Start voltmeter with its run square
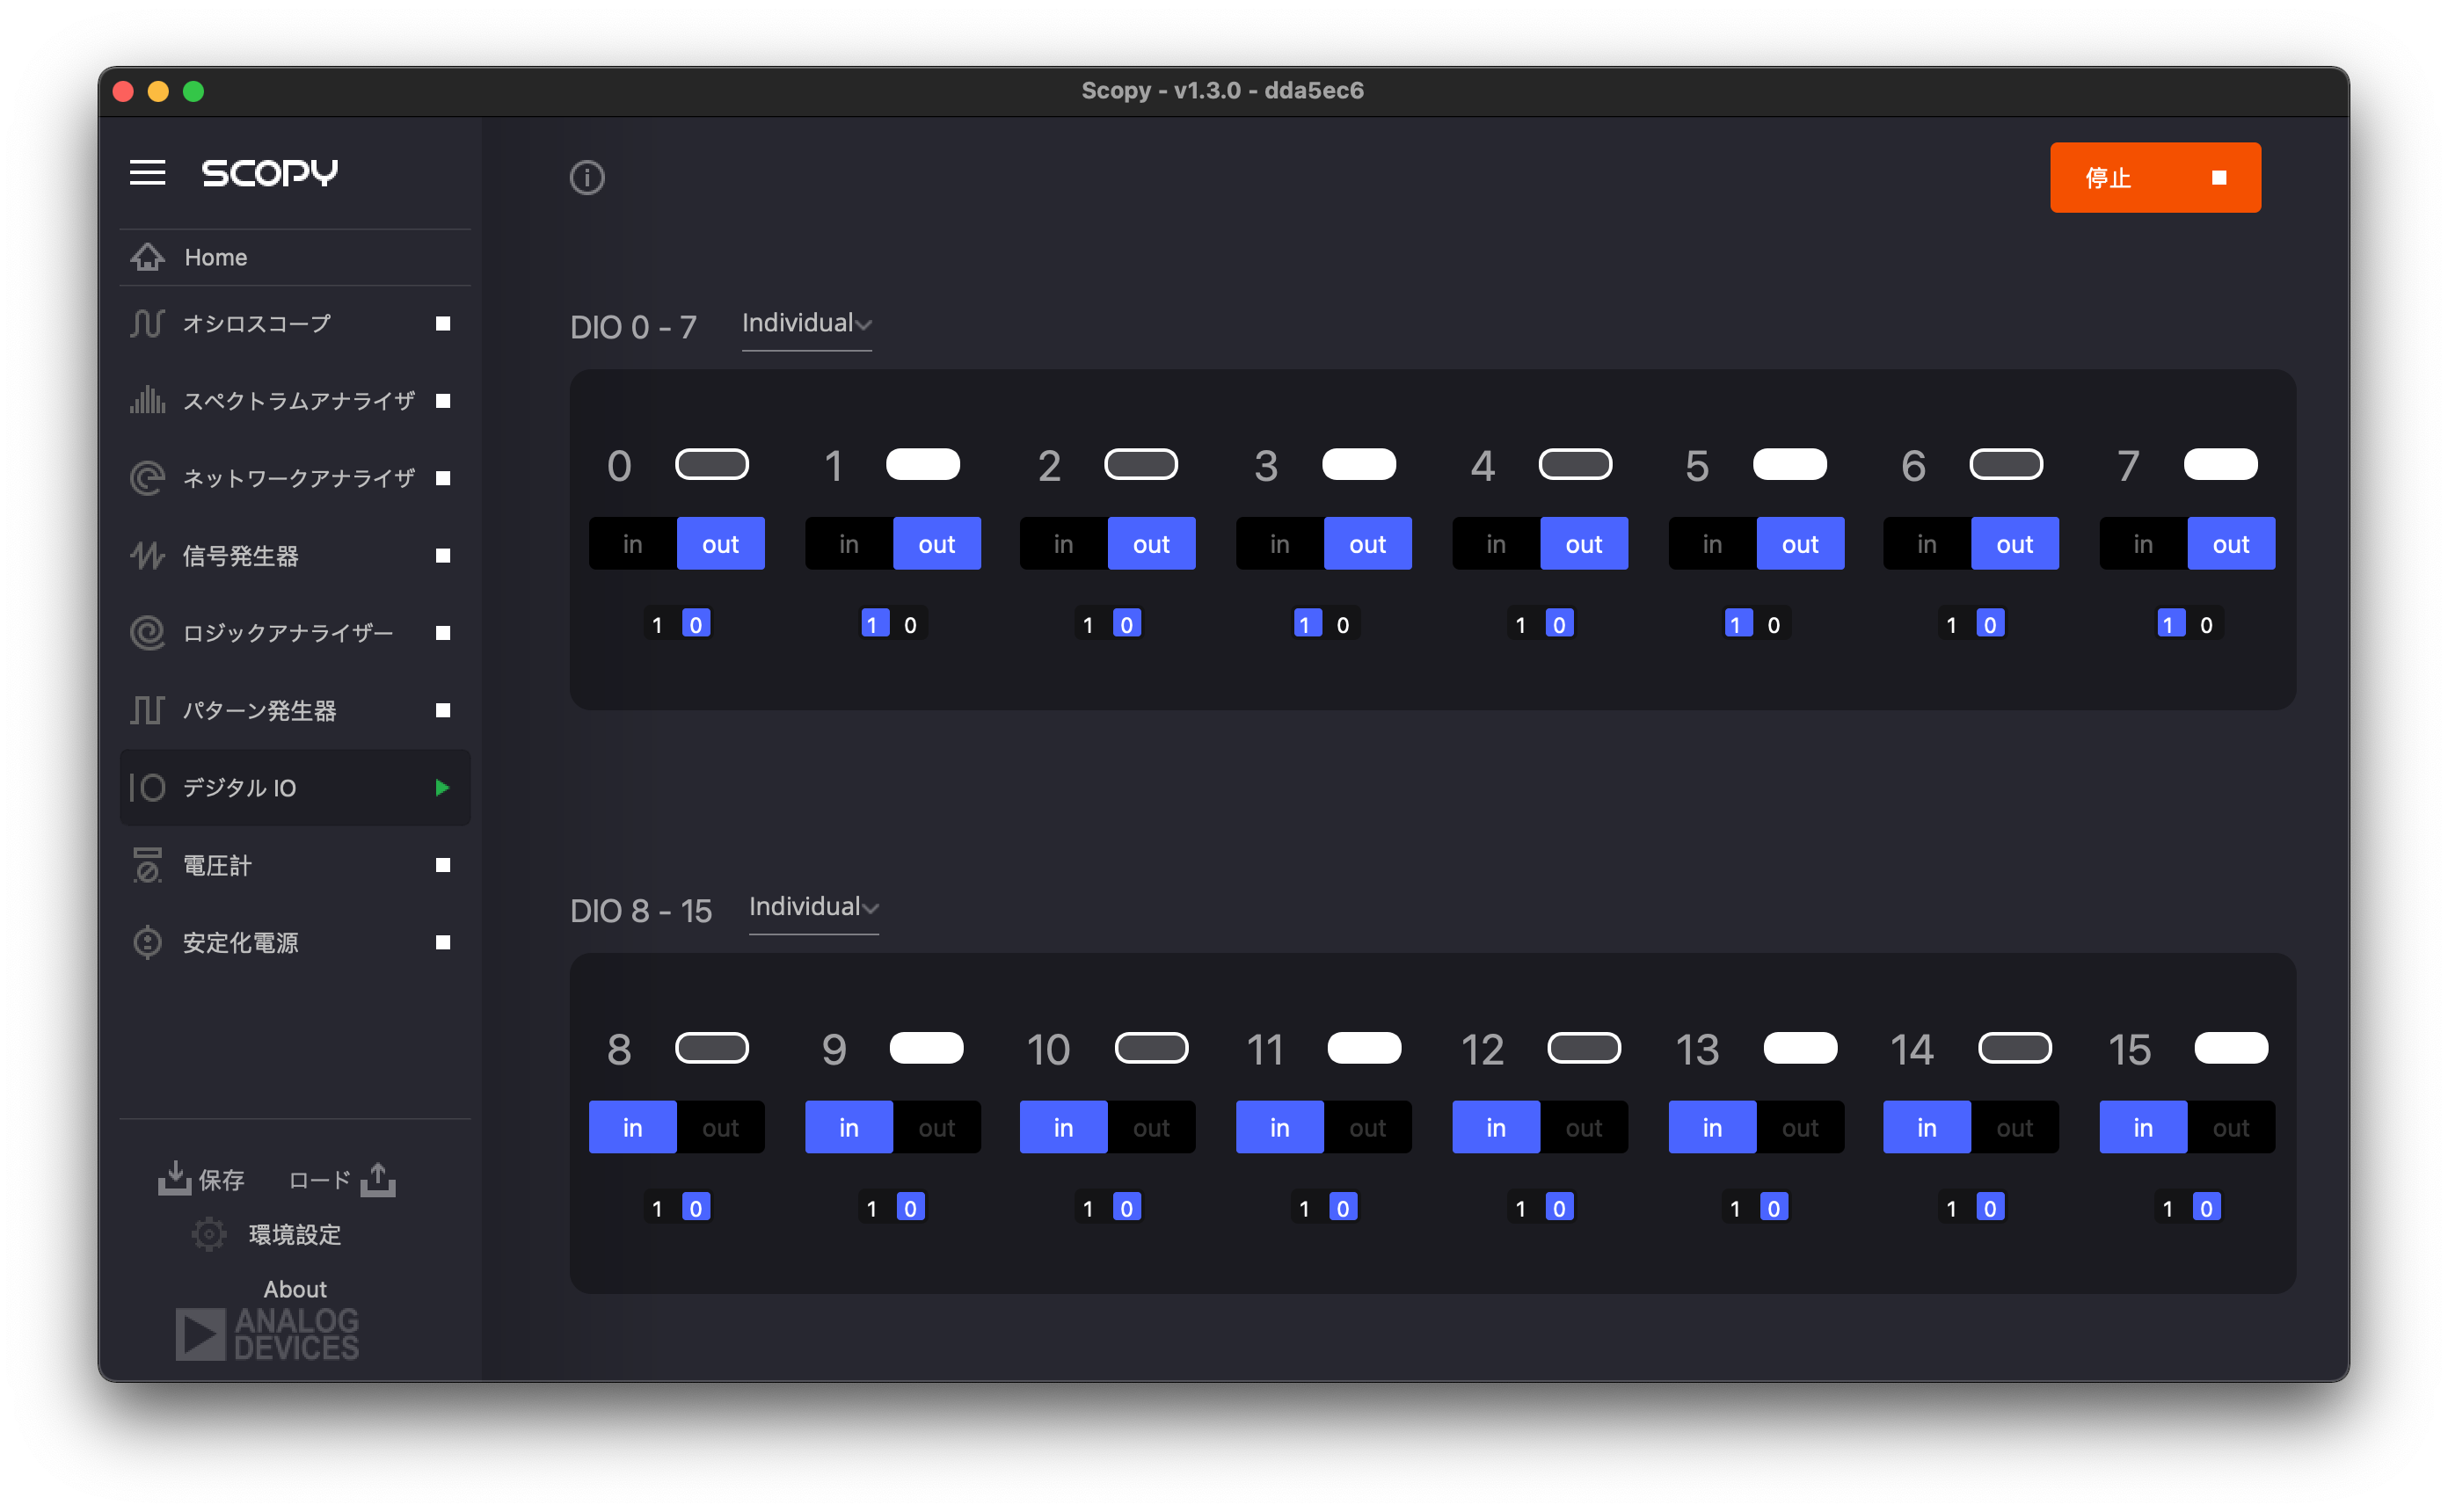Image resolution: width=2448 pixels, height=1512 pixels. pyautogui.click(x=443, y=865)
